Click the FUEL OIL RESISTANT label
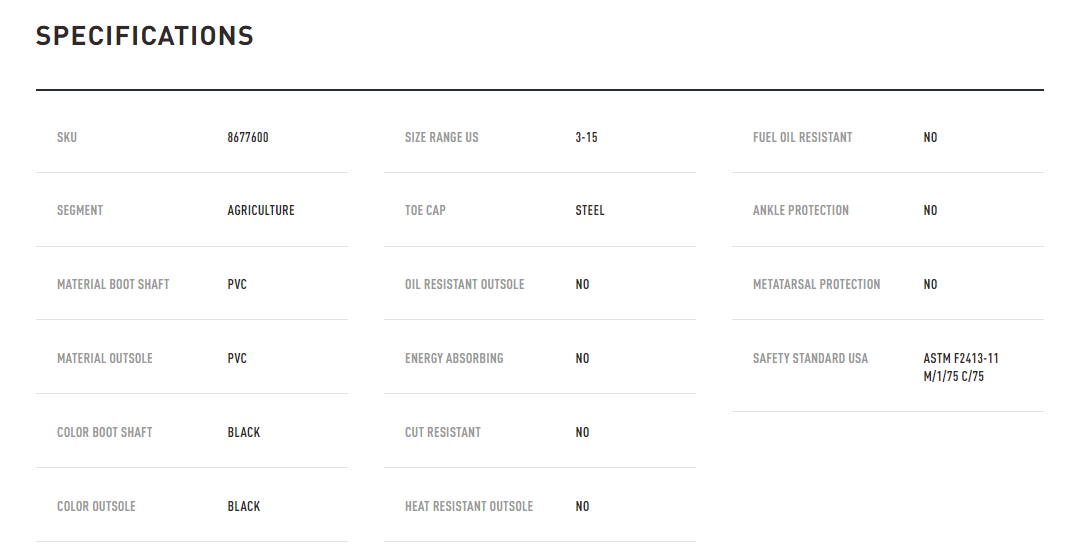1081x557 pixels. coord(802,137)
